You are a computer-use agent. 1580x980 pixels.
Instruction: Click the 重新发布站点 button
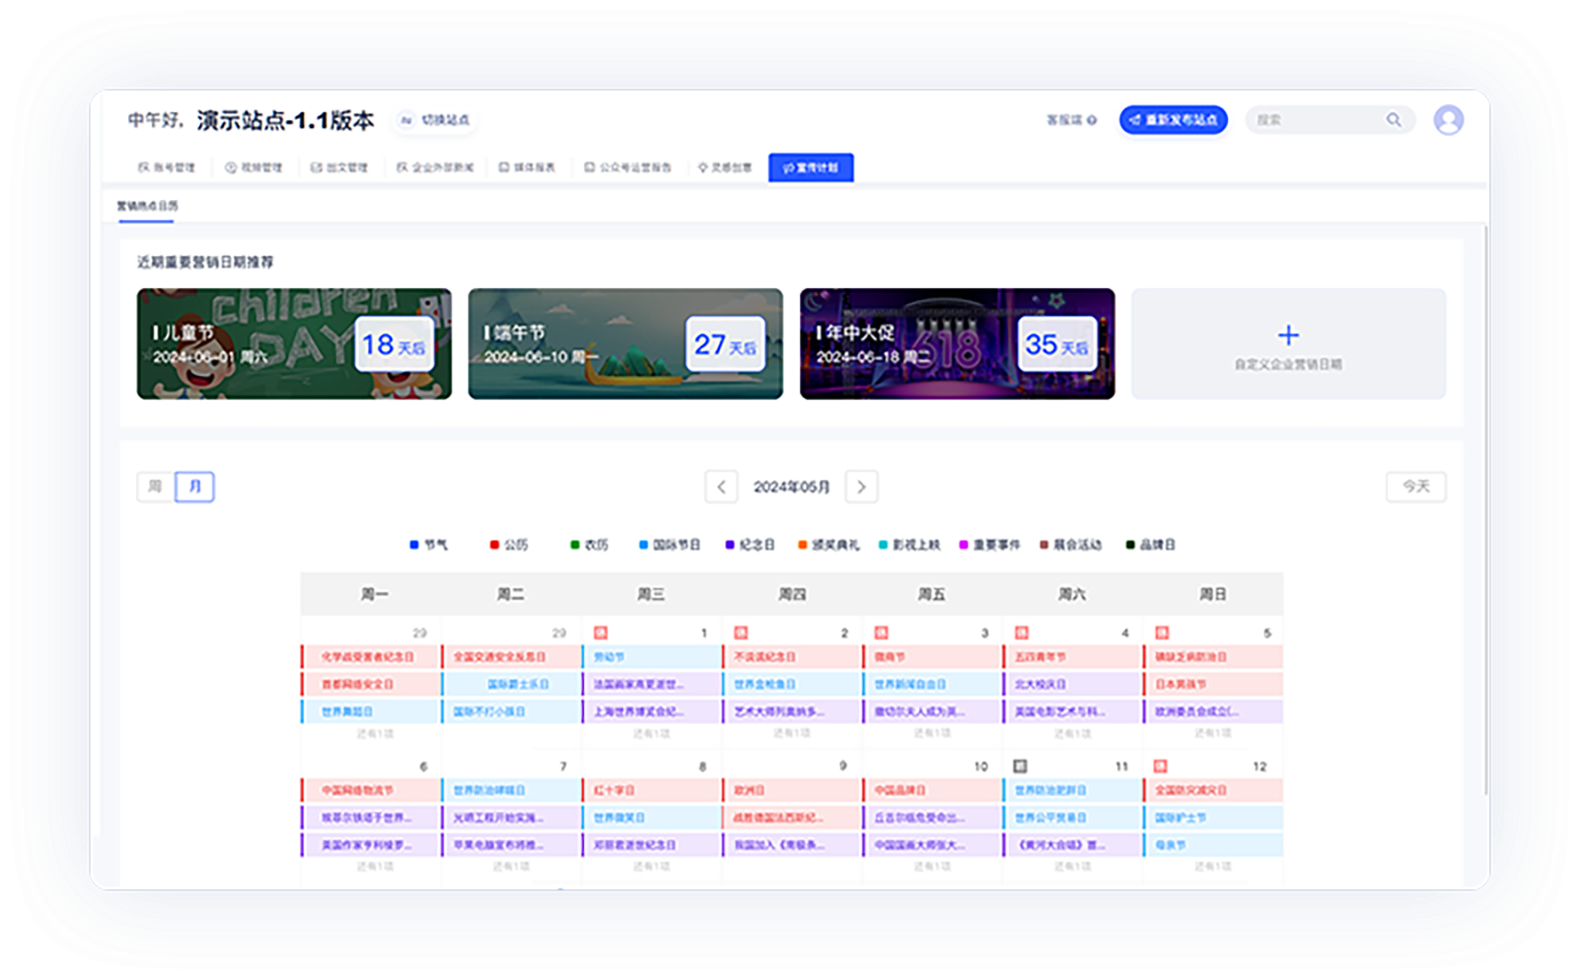(x=1173, y=120)
